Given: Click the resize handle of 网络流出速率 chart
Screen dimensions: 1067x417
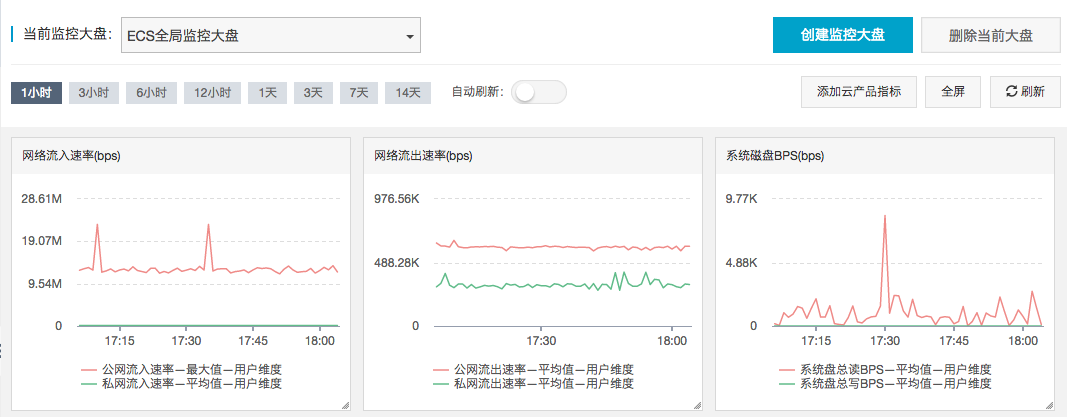Looking at the screenshot, I should pos(697,405).
